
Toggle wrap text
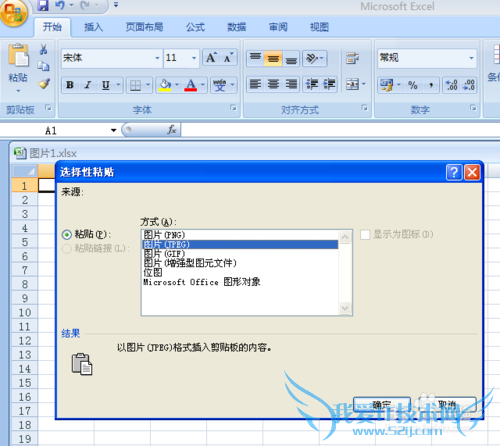click(352, 58)
